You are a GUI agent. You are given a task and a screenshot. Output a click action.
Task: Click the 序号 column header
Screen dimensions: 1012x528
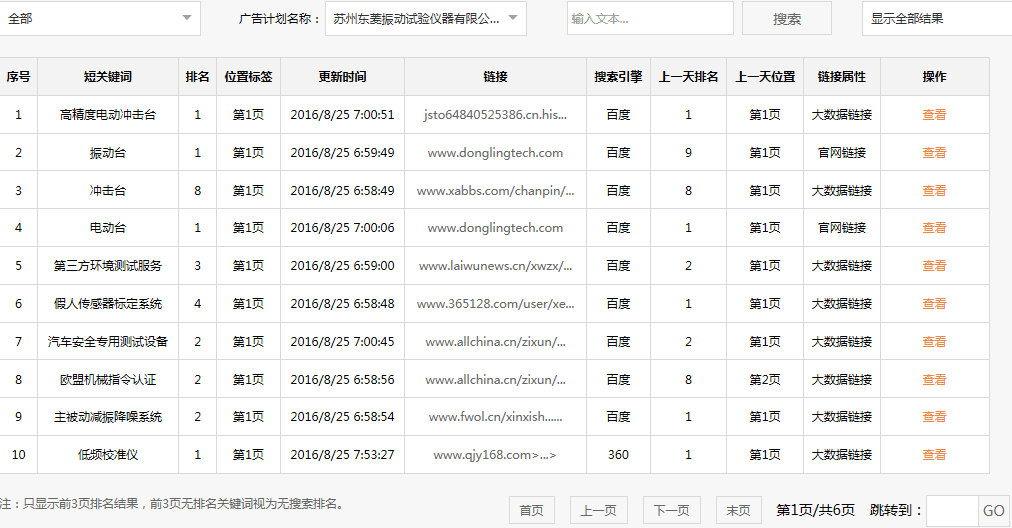18,77
